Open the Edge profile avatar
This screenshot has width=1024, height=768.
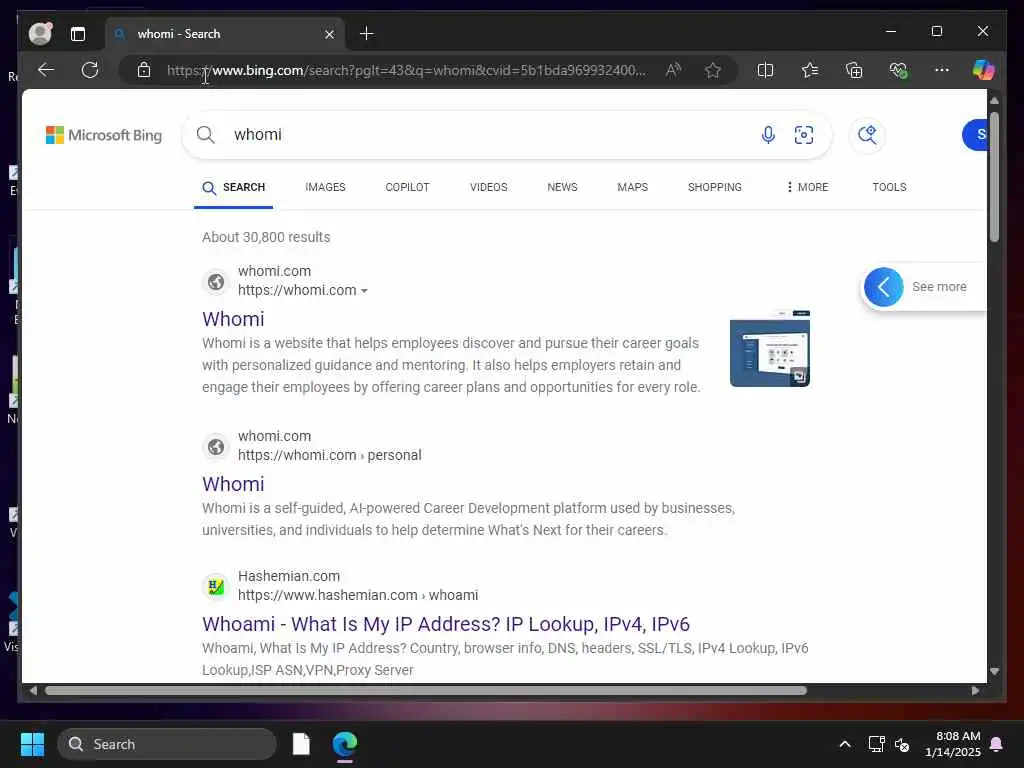40,33
